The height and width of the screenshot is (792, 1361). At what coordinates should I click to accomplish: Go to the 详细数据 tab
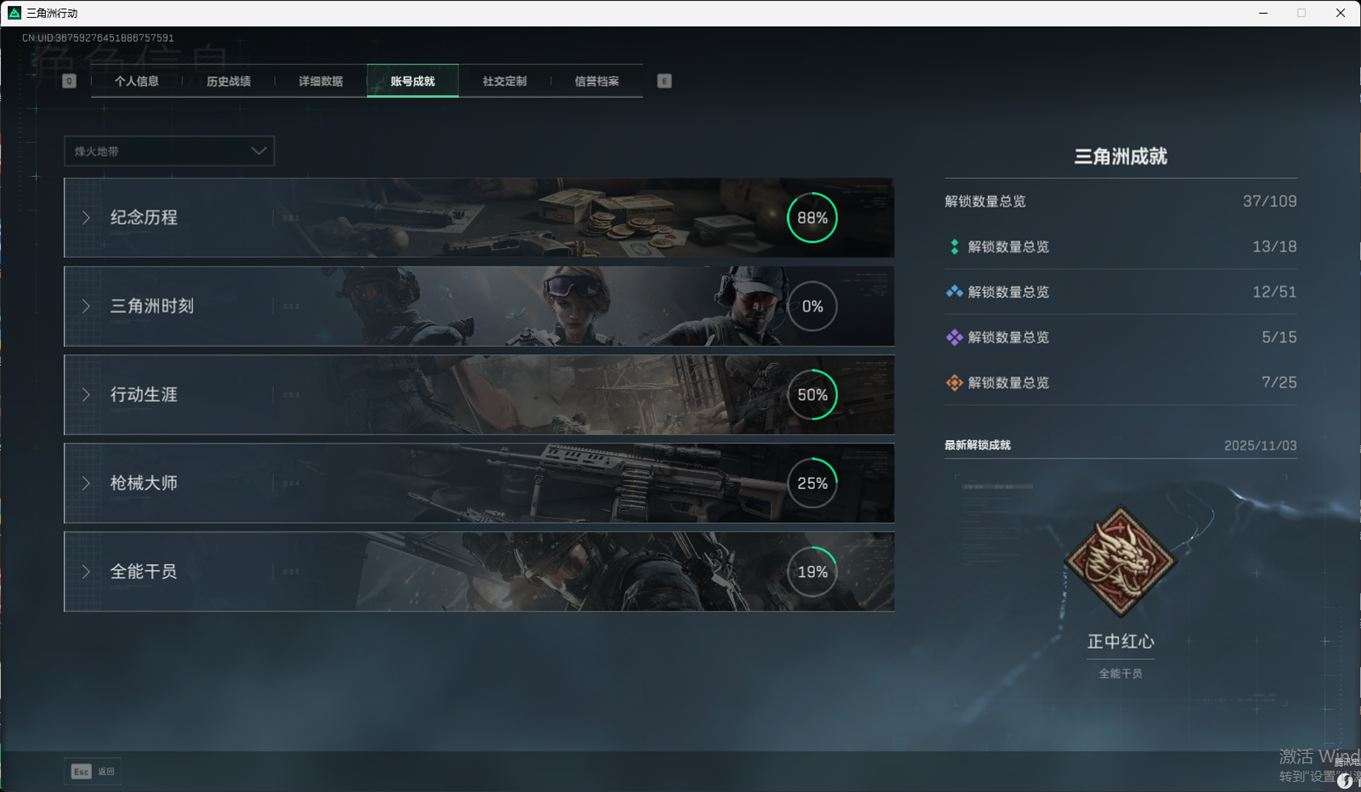(x=321, y=81)
